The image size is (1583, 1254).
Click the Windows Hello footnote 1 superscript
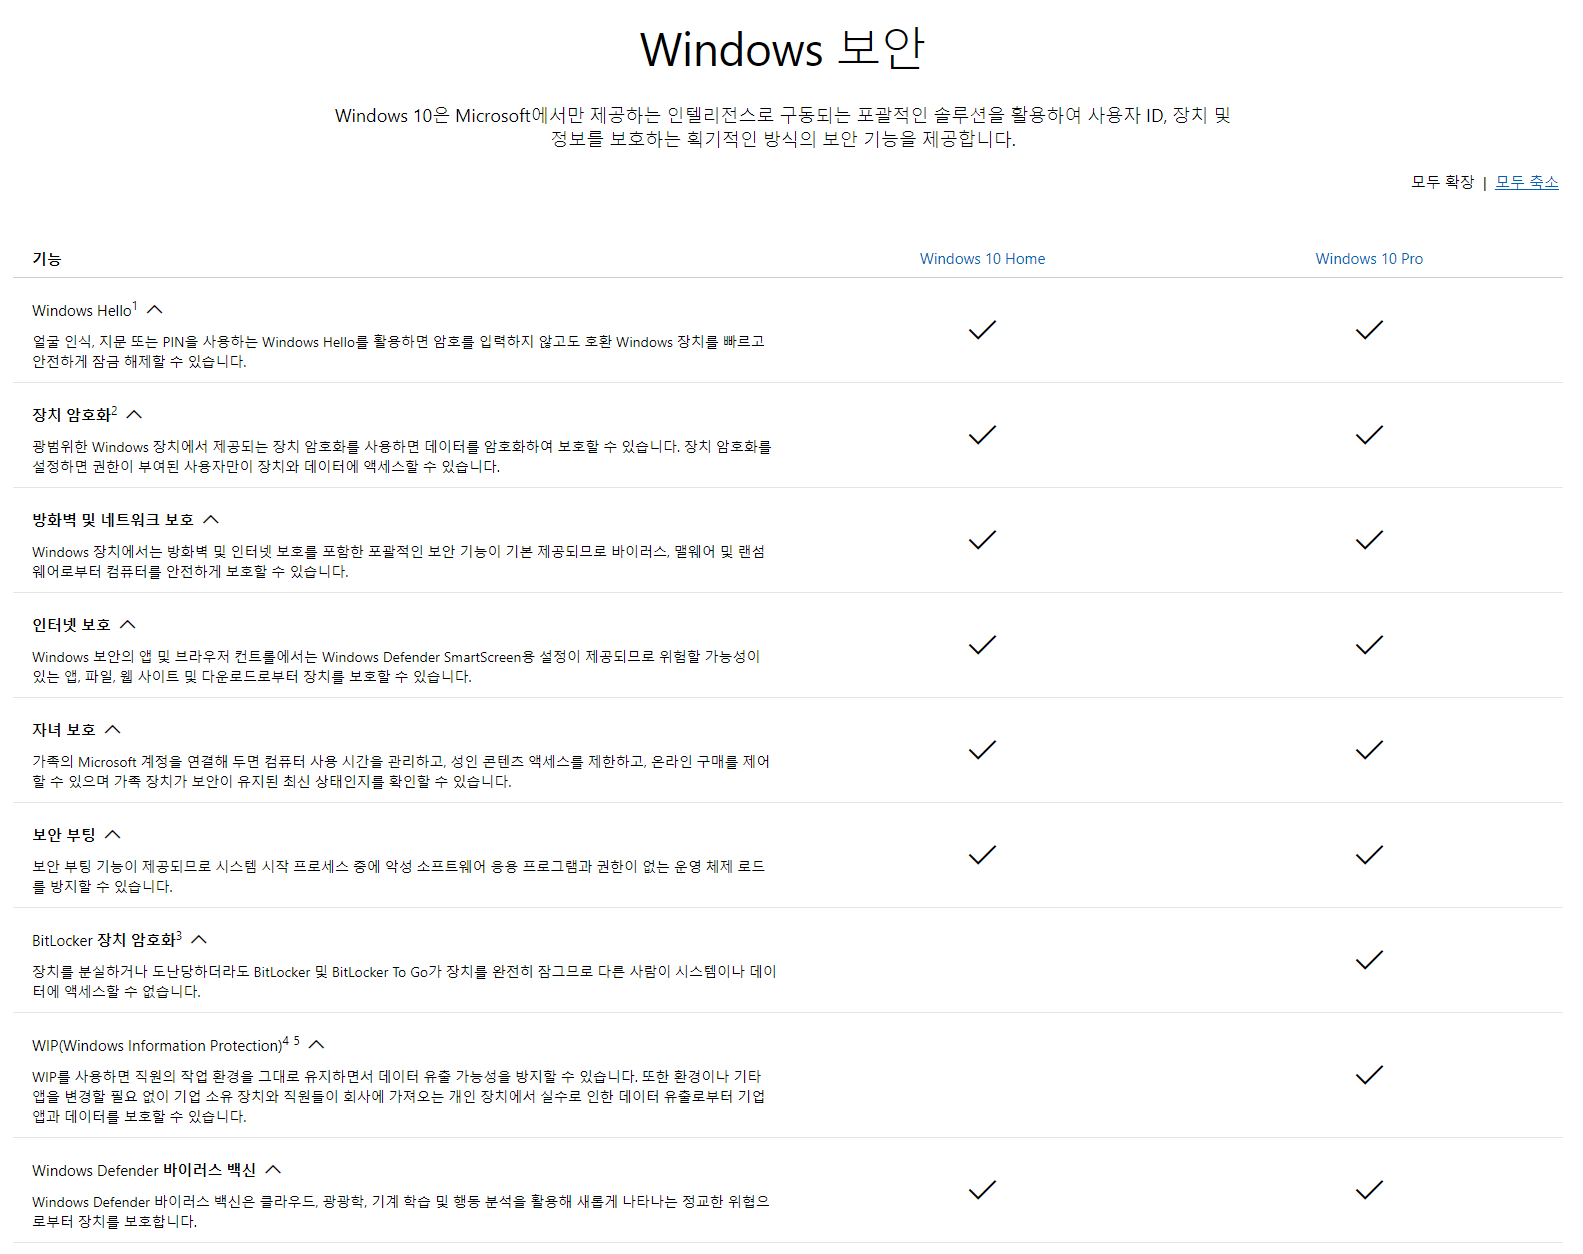(135, 306)
